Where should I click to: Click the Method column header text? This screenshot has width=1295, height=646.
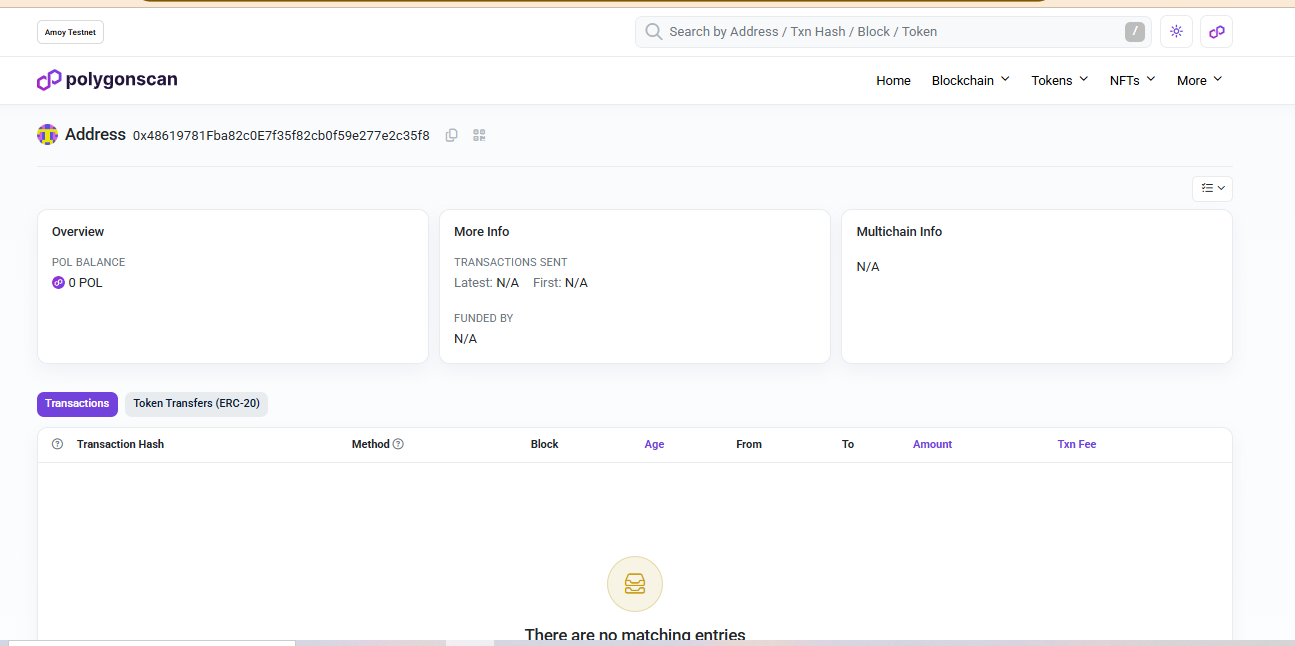(x=370, y=444)
